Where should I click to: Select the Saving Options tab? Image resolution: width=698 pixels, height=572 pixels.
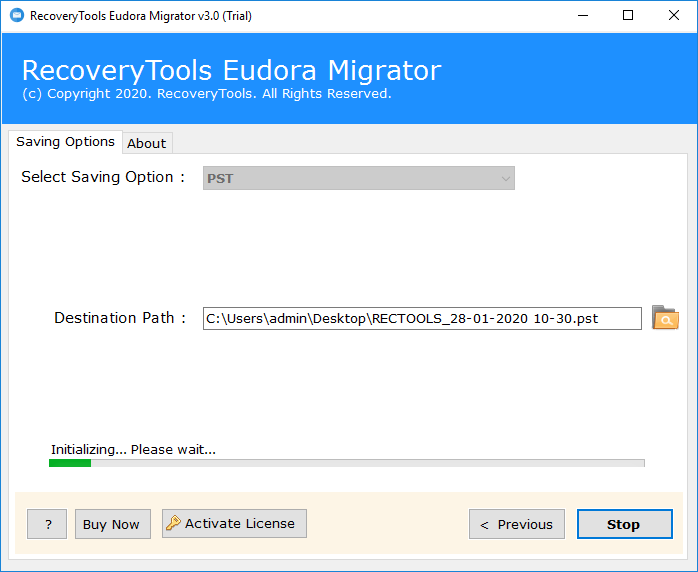(65, 142)
